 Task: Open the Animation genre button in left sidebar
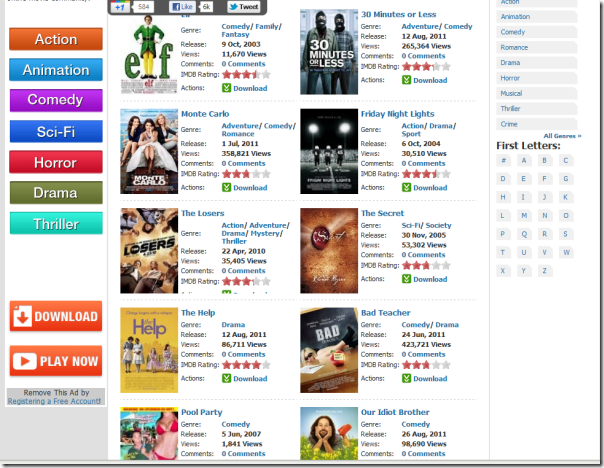tap(56, 70)
